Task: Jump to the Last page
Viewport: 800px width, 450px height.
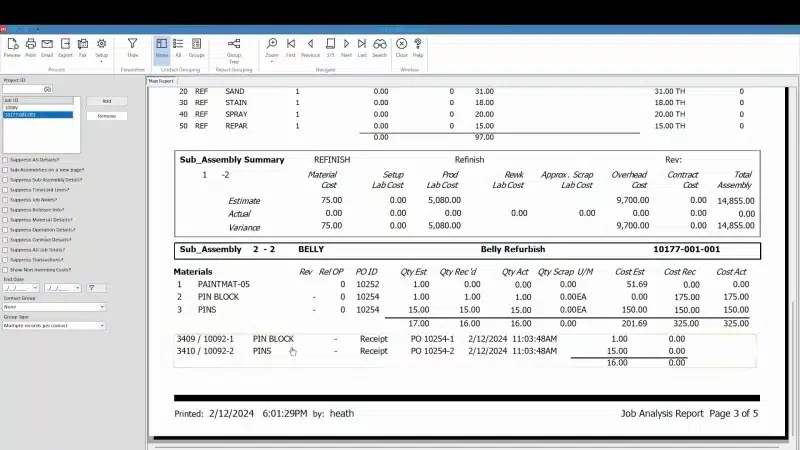Action: pyautogui.click(x=362, y=47)
